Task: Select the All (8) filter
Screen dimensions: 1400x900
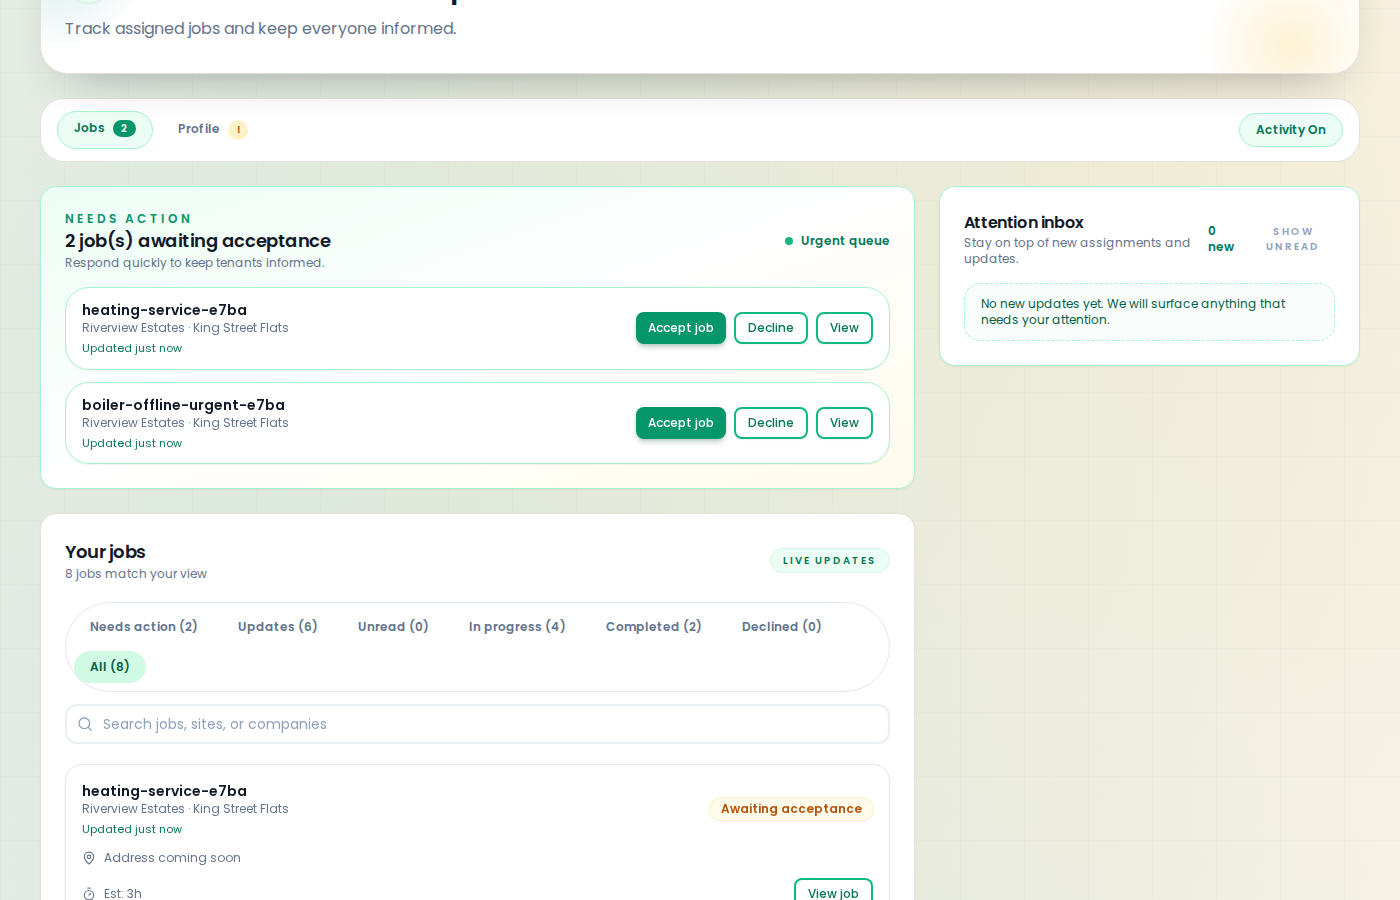Action: (110, 667)
